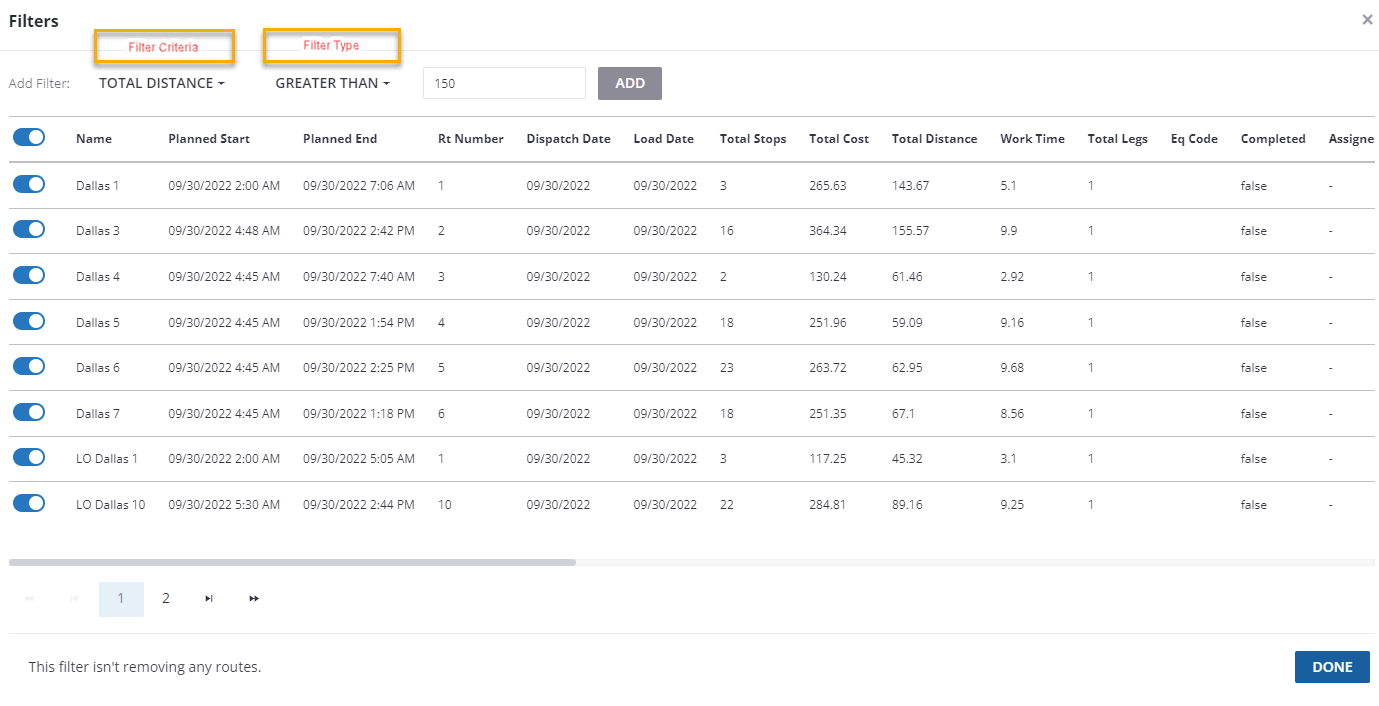Click the 09/30/2022 7:06 AM planned end

coord(359,185)
